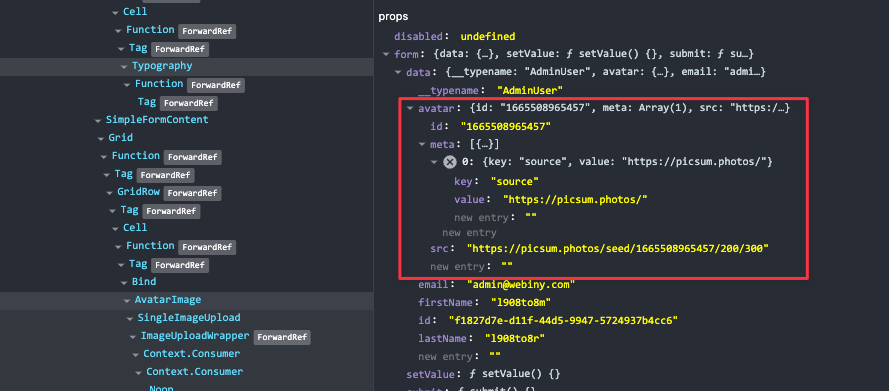Select Context.Consumer directly below ImageUploadWrapper
Image resolution: width=889 pixels, height=391 pixels.
click(192, 354)
